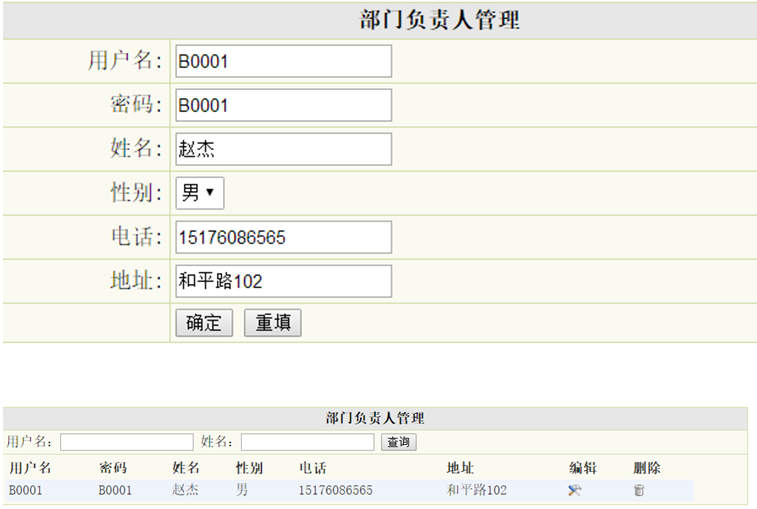
Task: Click the 编辑 column header
Action: [583, 467]
